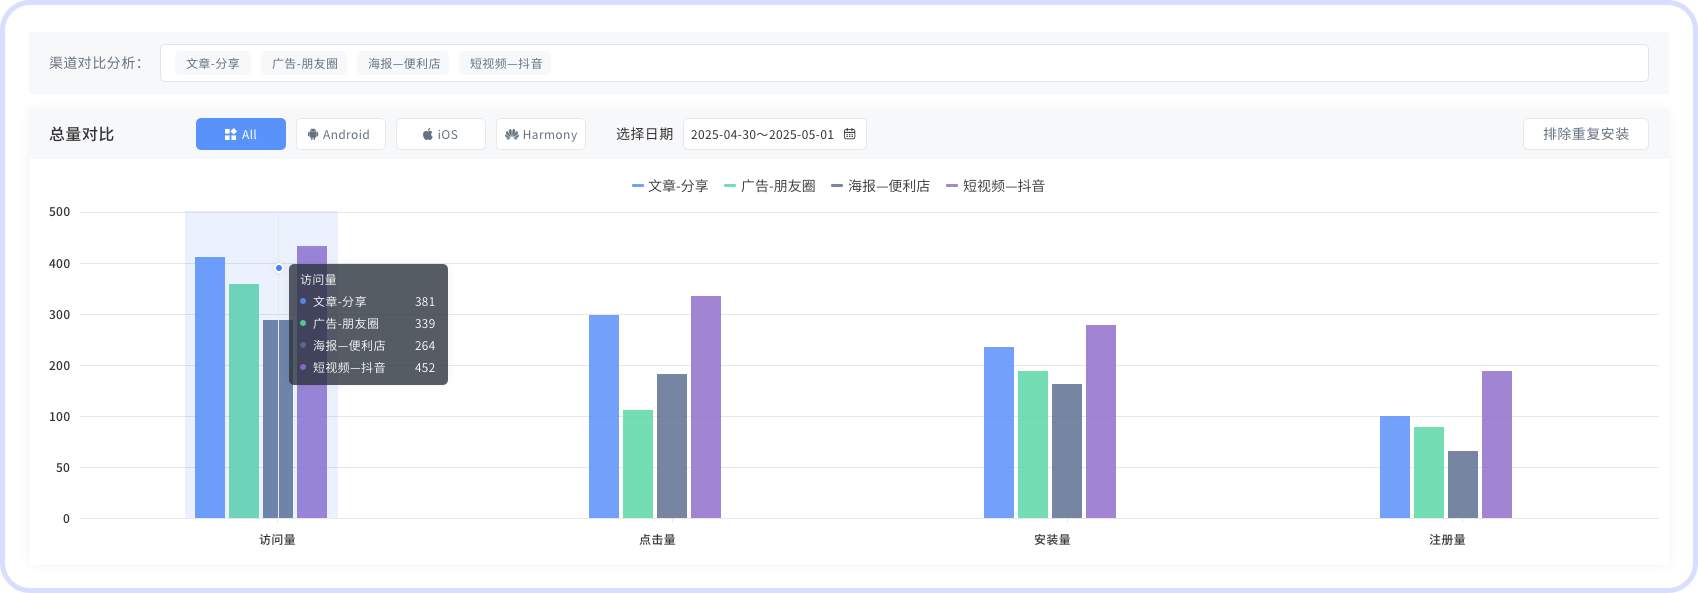Screen dimensions: 1698x593
Task: Click the 500 y-axis label
Action: (x=60, y=212)
